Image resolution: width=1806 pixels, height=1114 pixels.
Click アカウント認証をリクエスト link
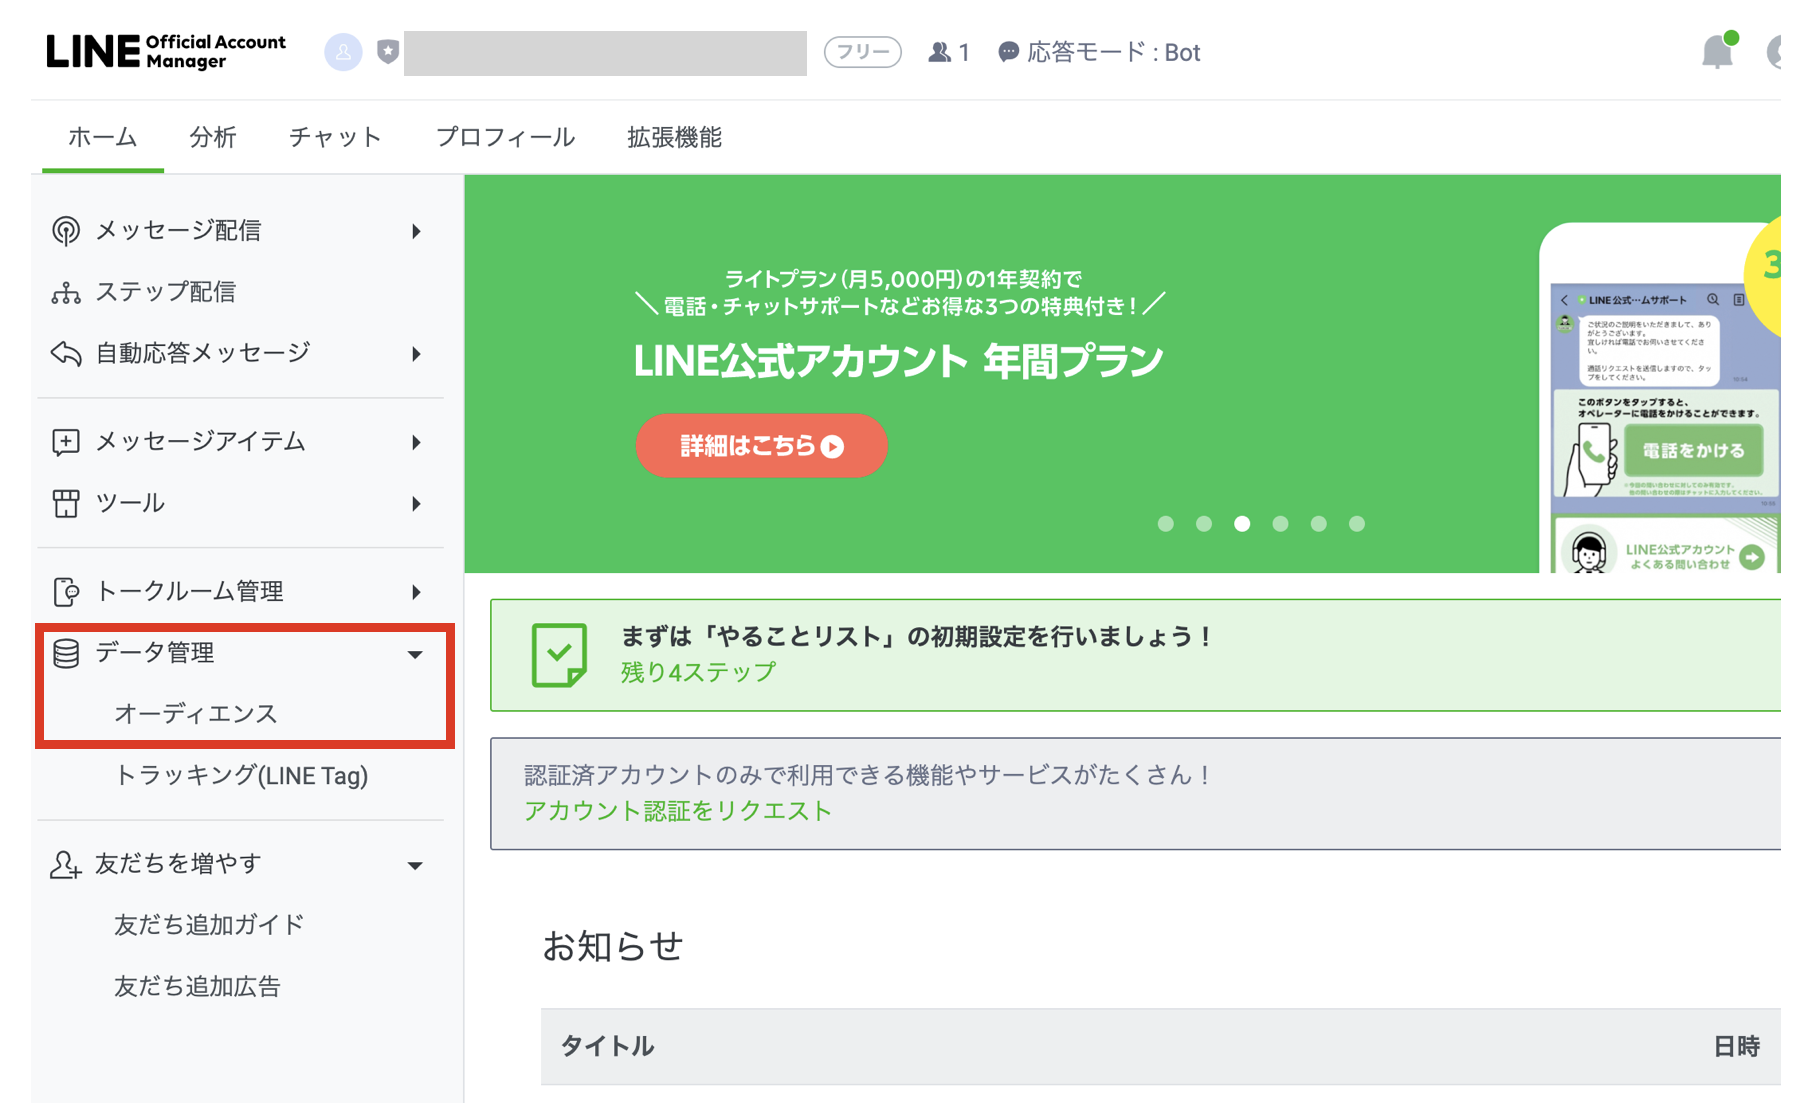(678, 811)
